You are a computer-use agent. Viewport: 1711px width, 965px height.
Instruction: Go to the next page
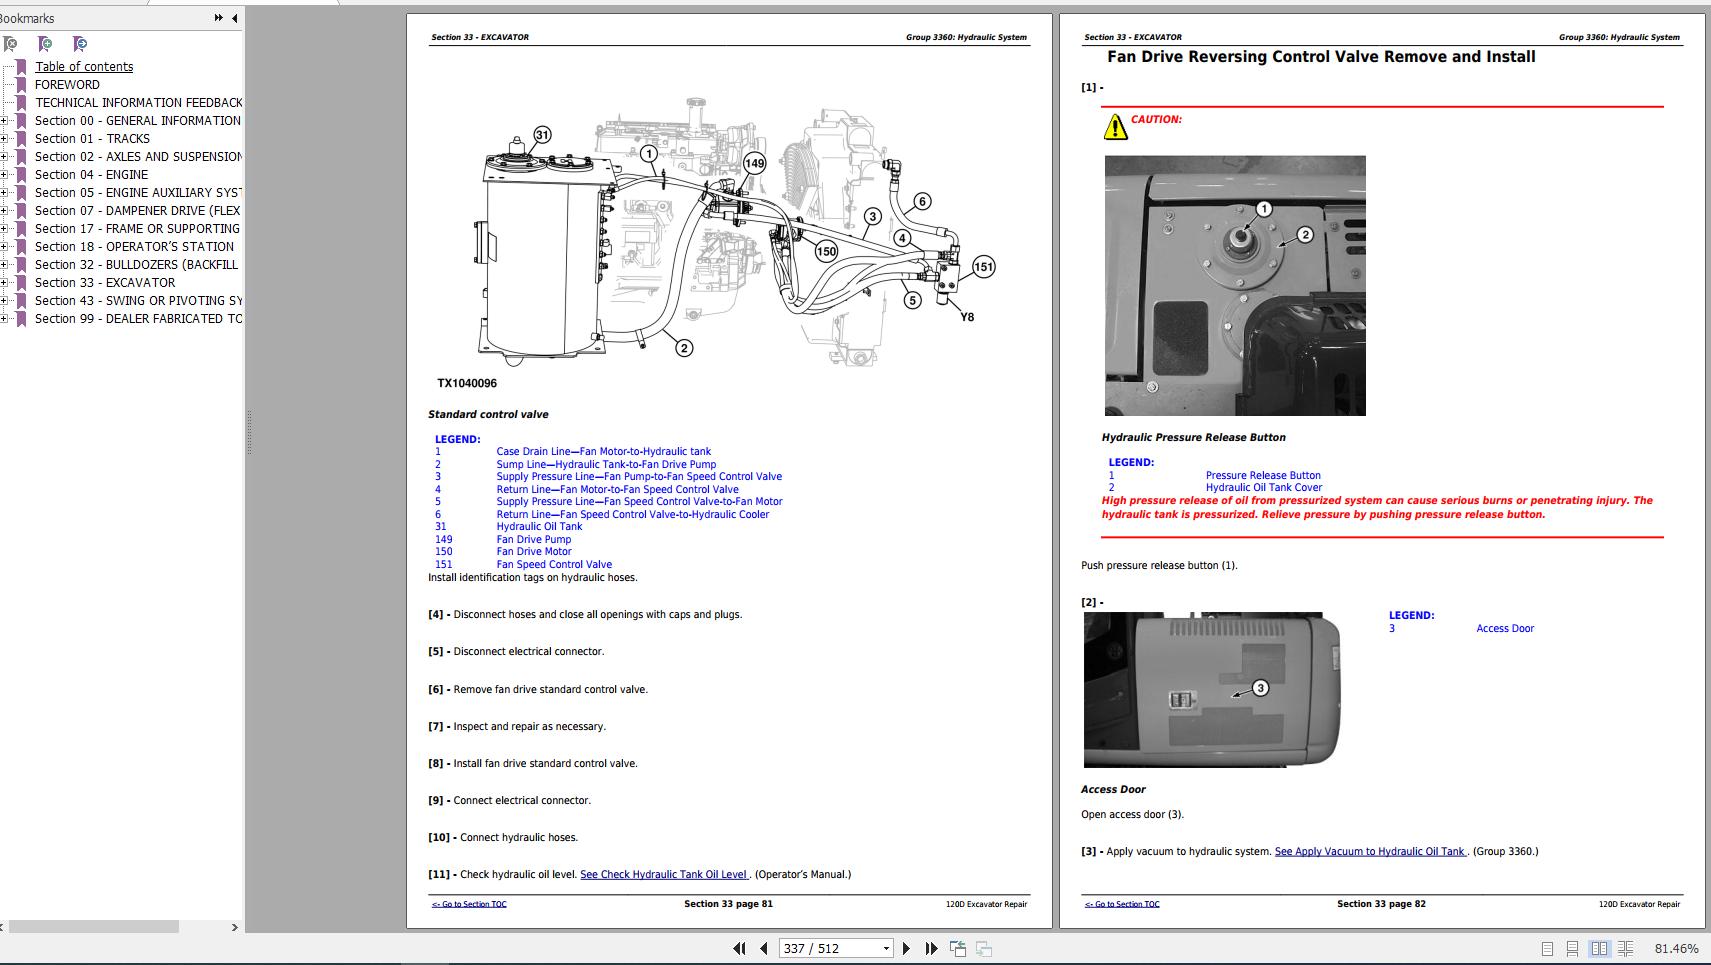tap(906, 948)
